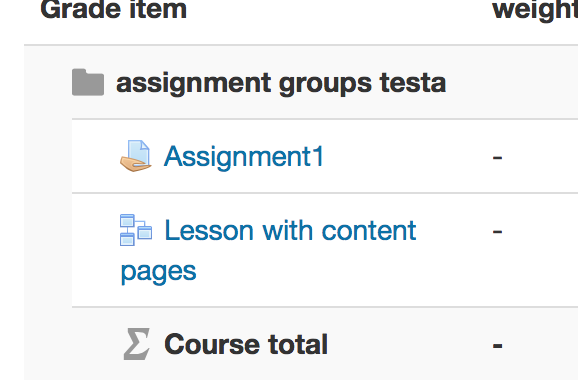578x384 pixels.
Task: Click the Assignment1 hand-holding-paper icon
Action: point(136,156)
